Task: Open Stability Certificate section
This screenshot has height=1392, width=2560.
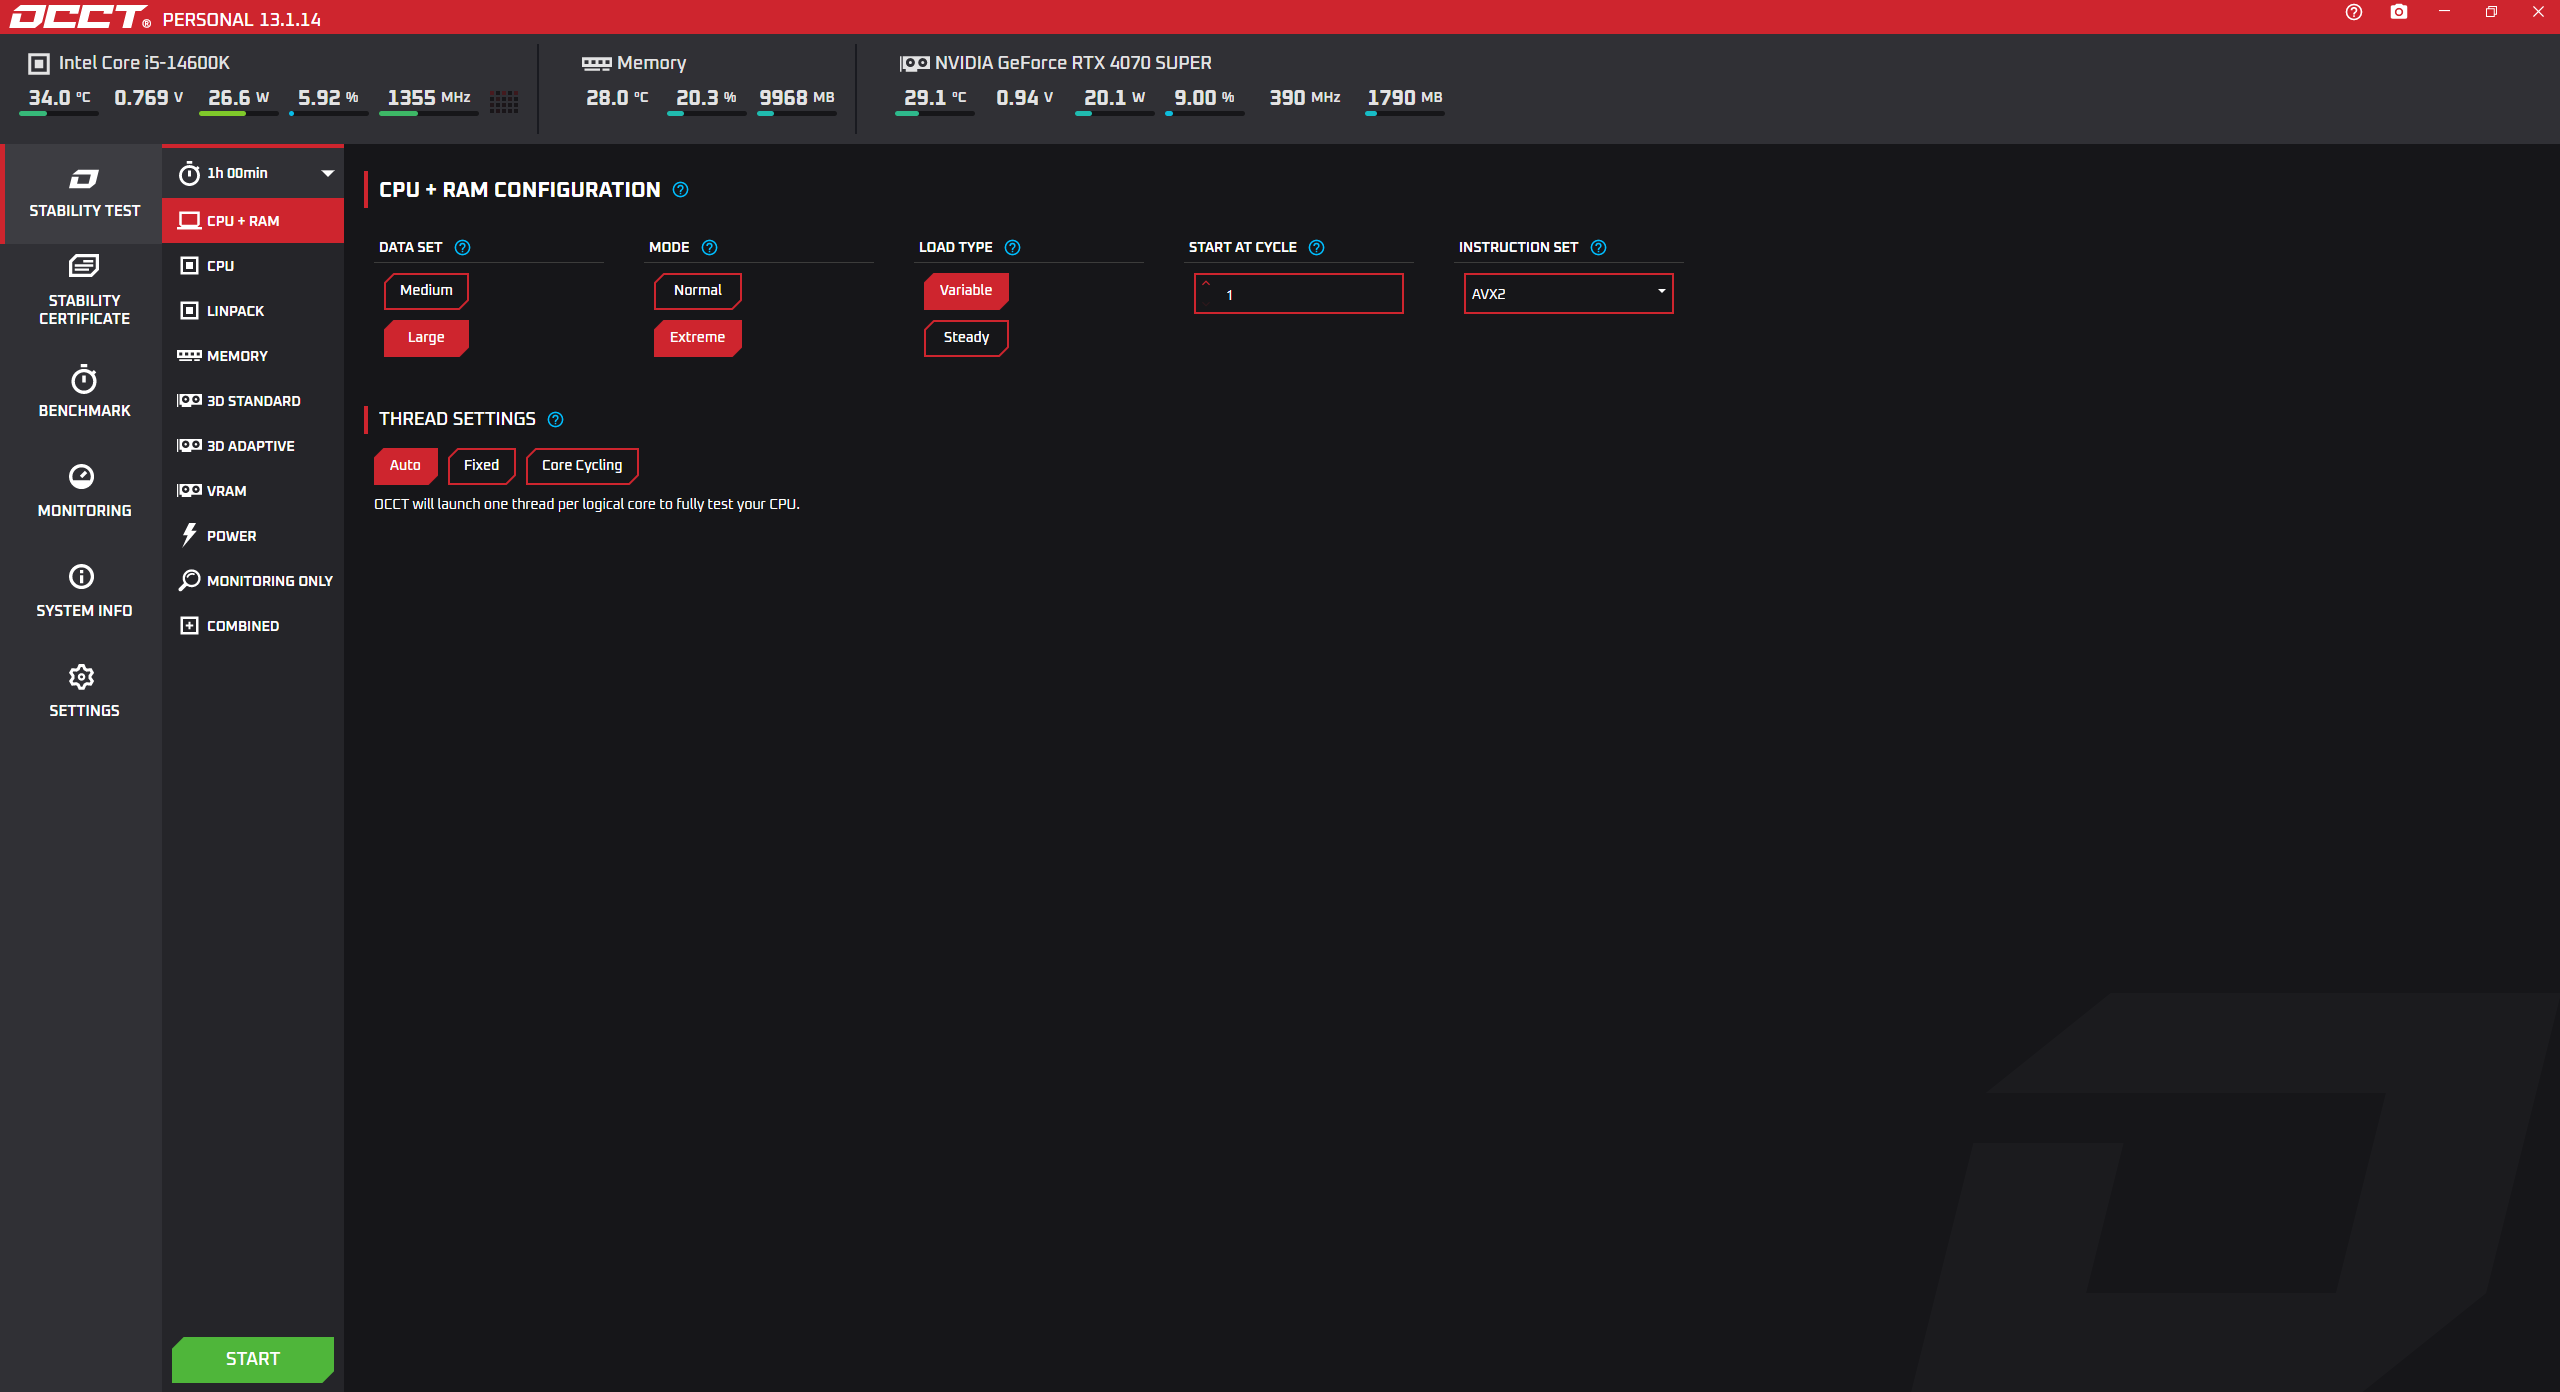Action: [x=84, y=290]
